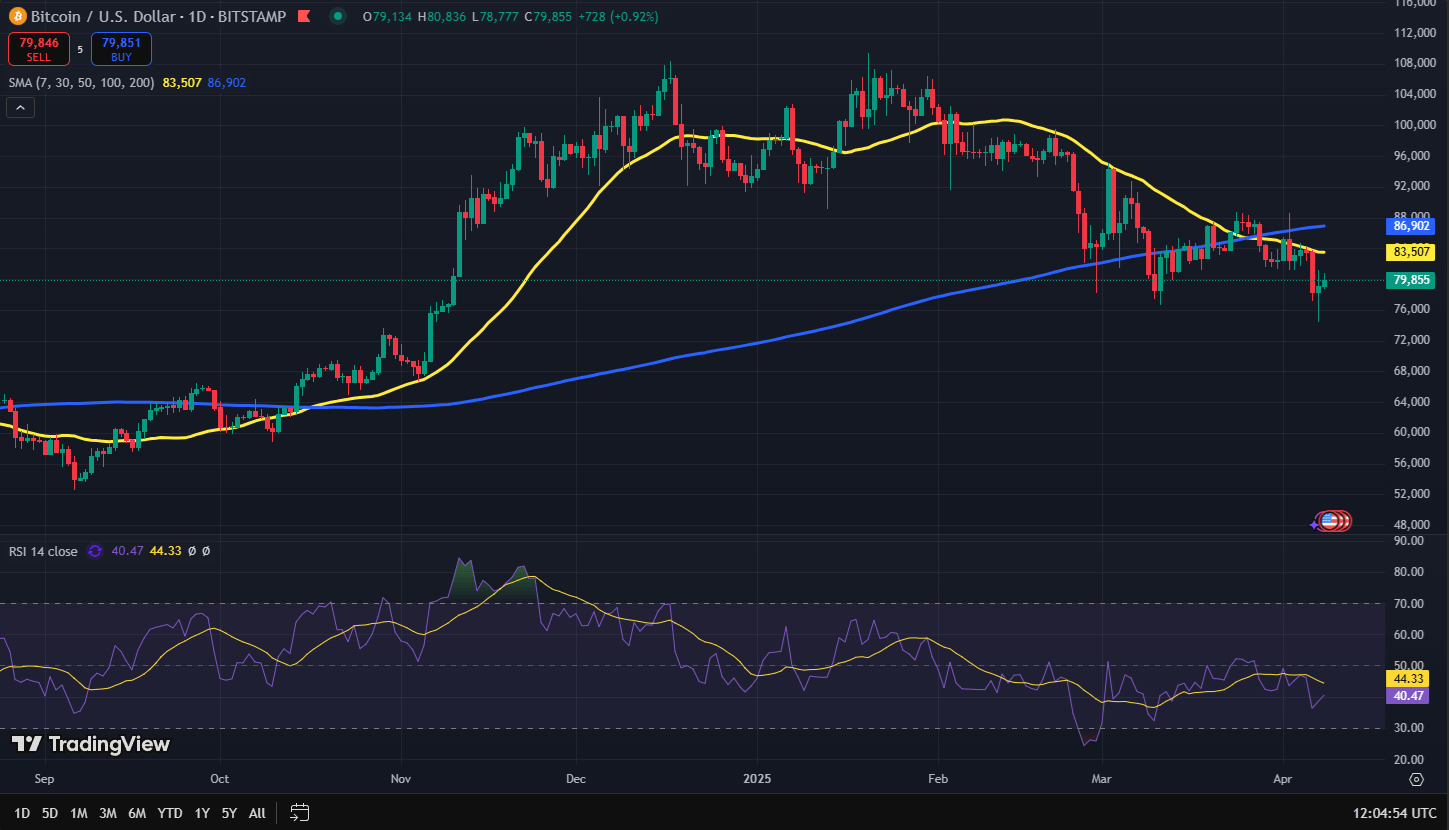Select the 1M time range
Viewport: 1449px width, 830px height.
(x=79, y=813)
